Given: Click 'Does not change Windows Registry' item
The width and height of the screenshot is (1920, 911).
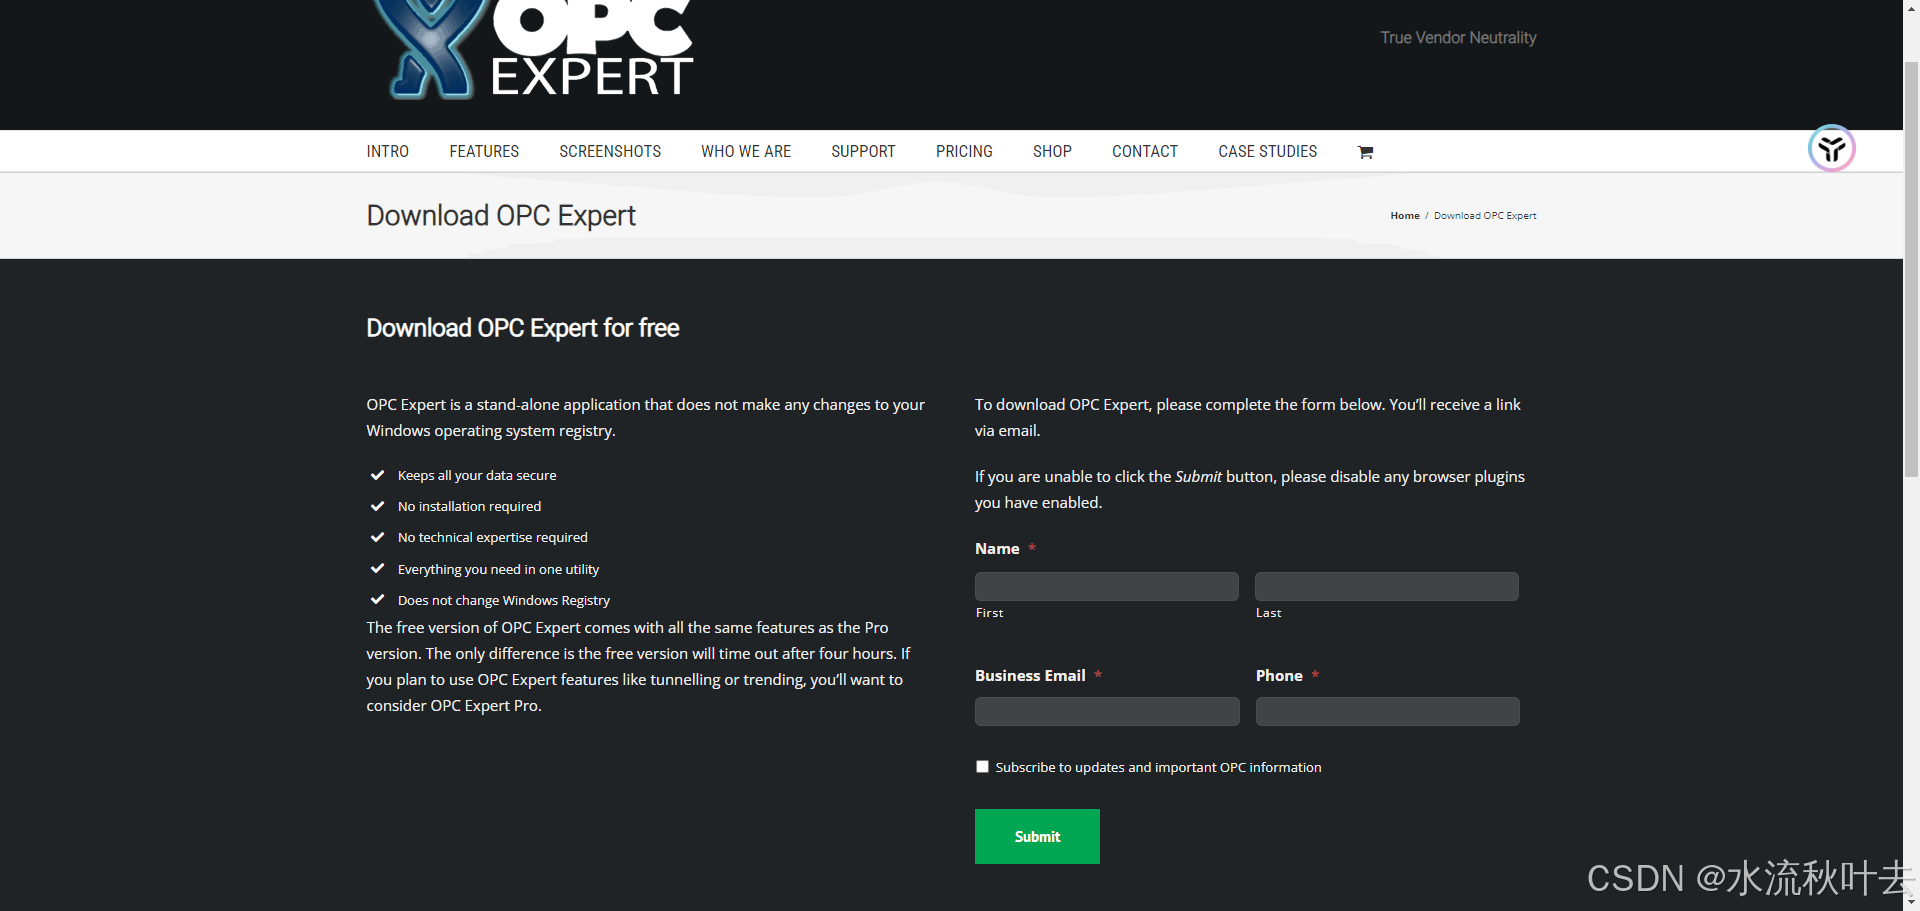Looking at the screenshot, I should [x=504, y=600].
